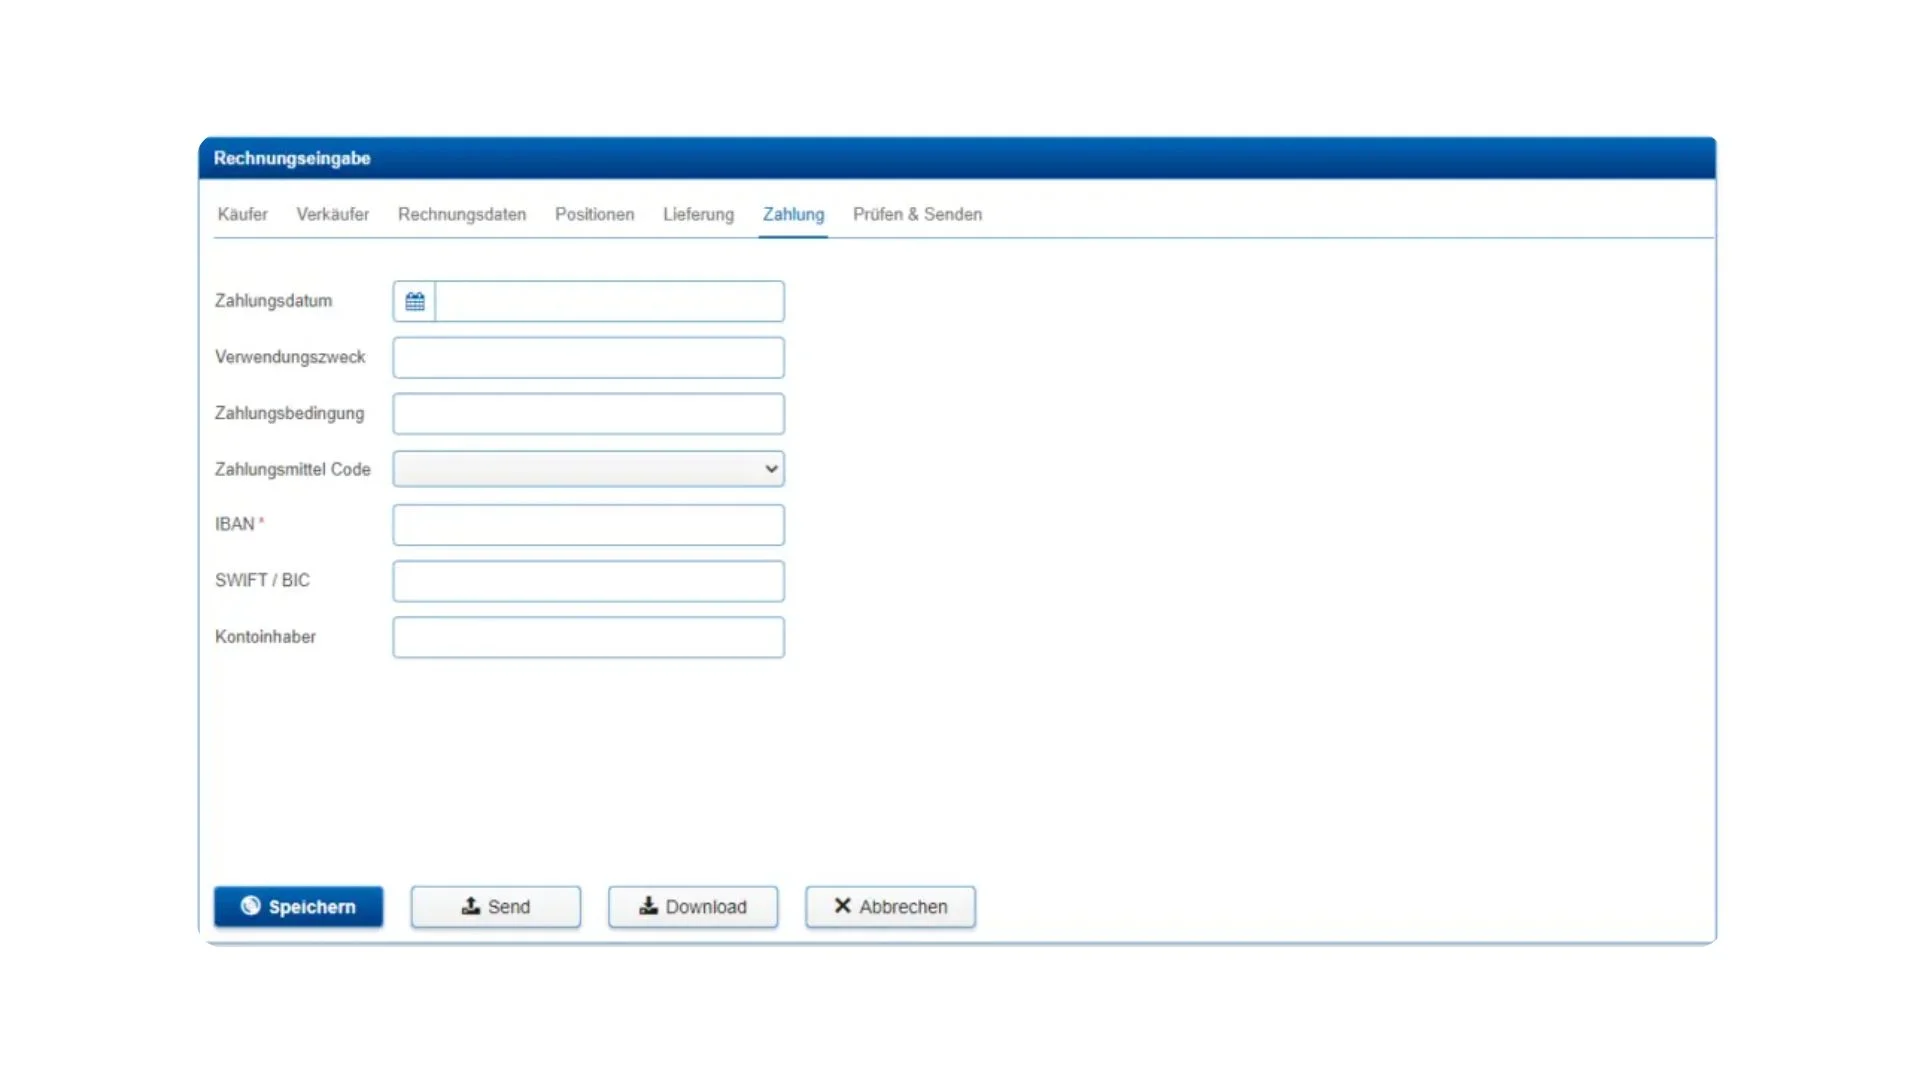Select the Positionen tab
This screenshot has height=1080, width=1920.
click(x=594, y=214)
